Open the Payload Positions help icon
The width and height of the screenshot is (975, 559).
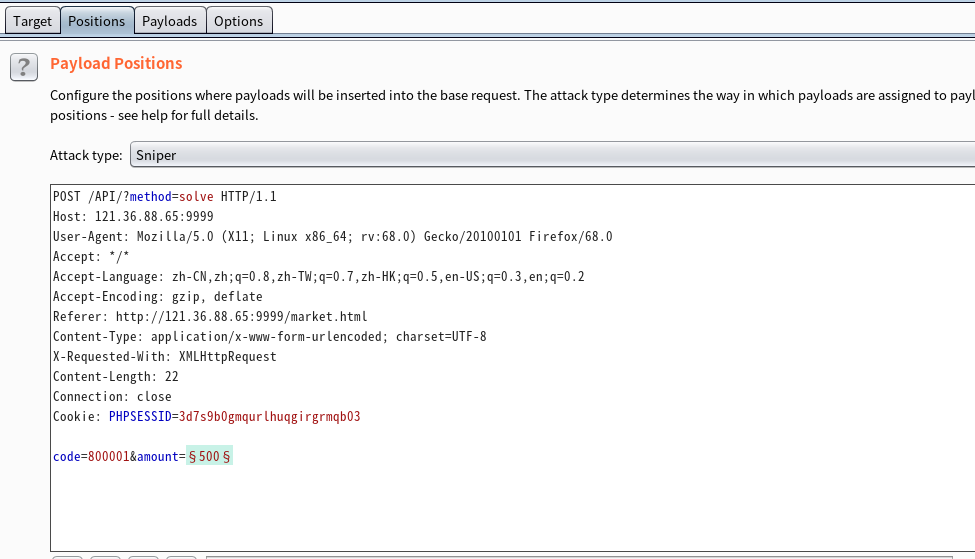click(x=24, y=67)
